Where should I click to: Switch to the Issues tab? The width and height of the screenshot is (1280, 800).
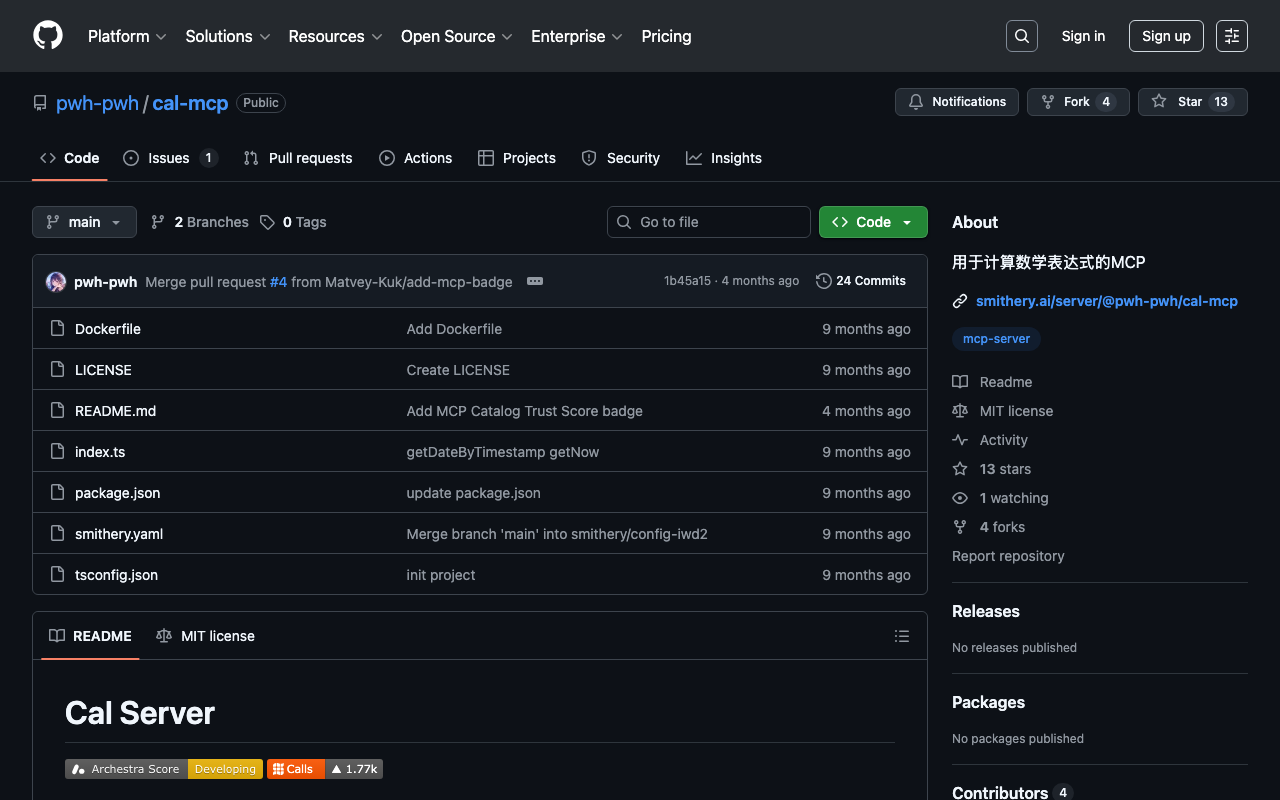pyautogui.click(x=169, y=158)
